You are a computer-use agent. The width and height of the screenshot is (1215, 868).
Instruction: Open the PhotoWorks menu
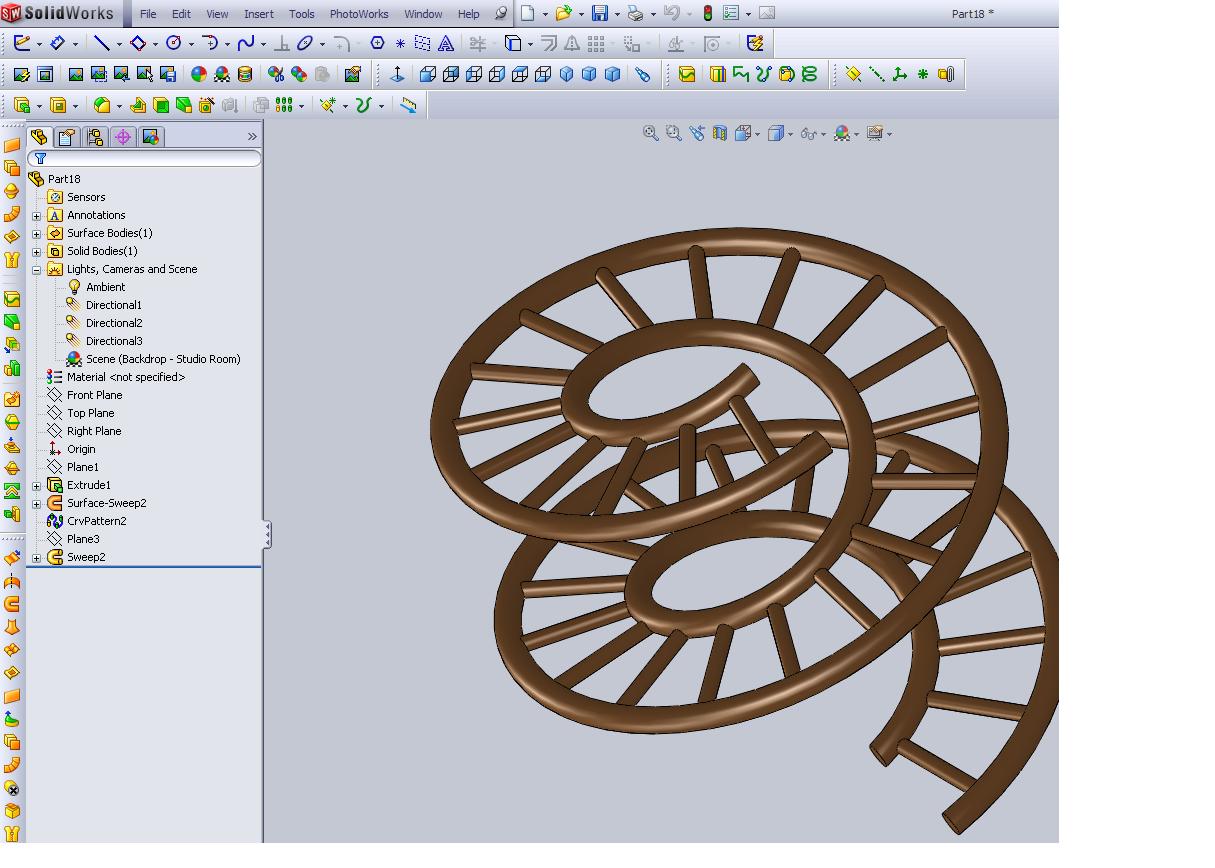pyautogui.click(x=359, y=14)
